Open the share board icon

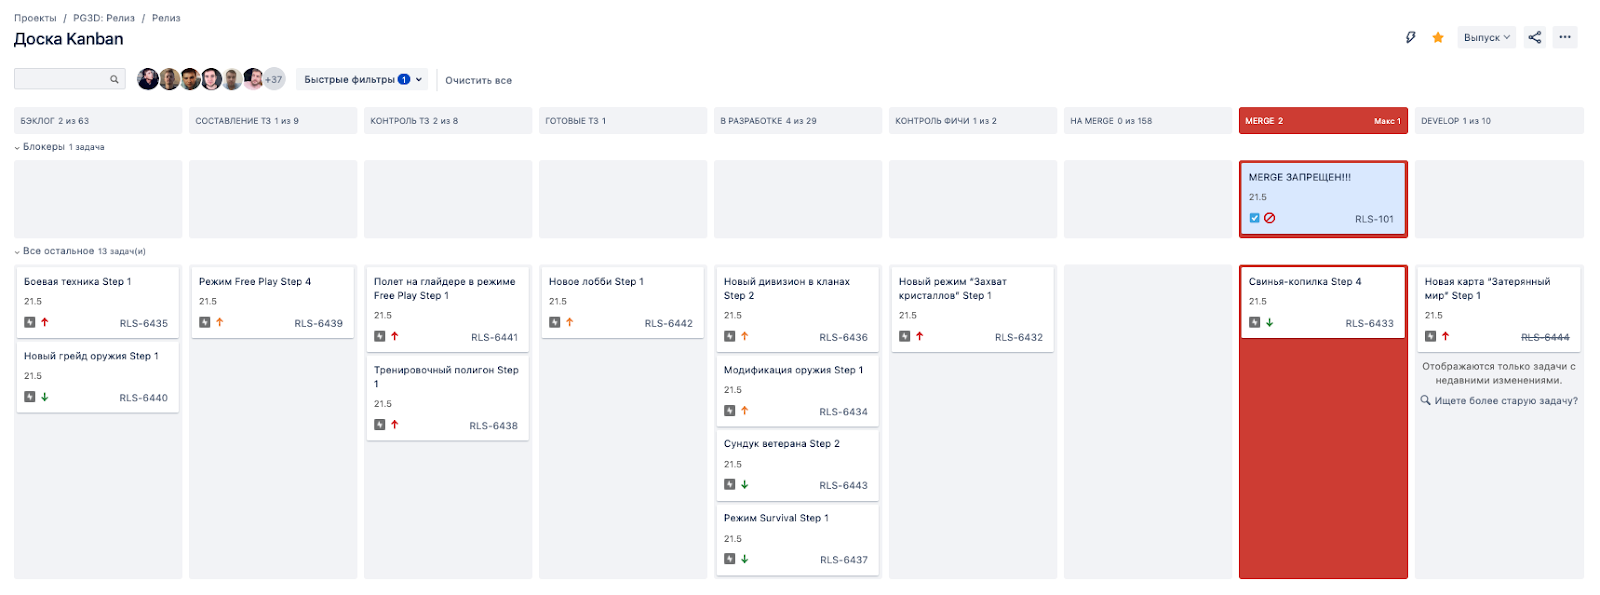[x=1535, y=38]
